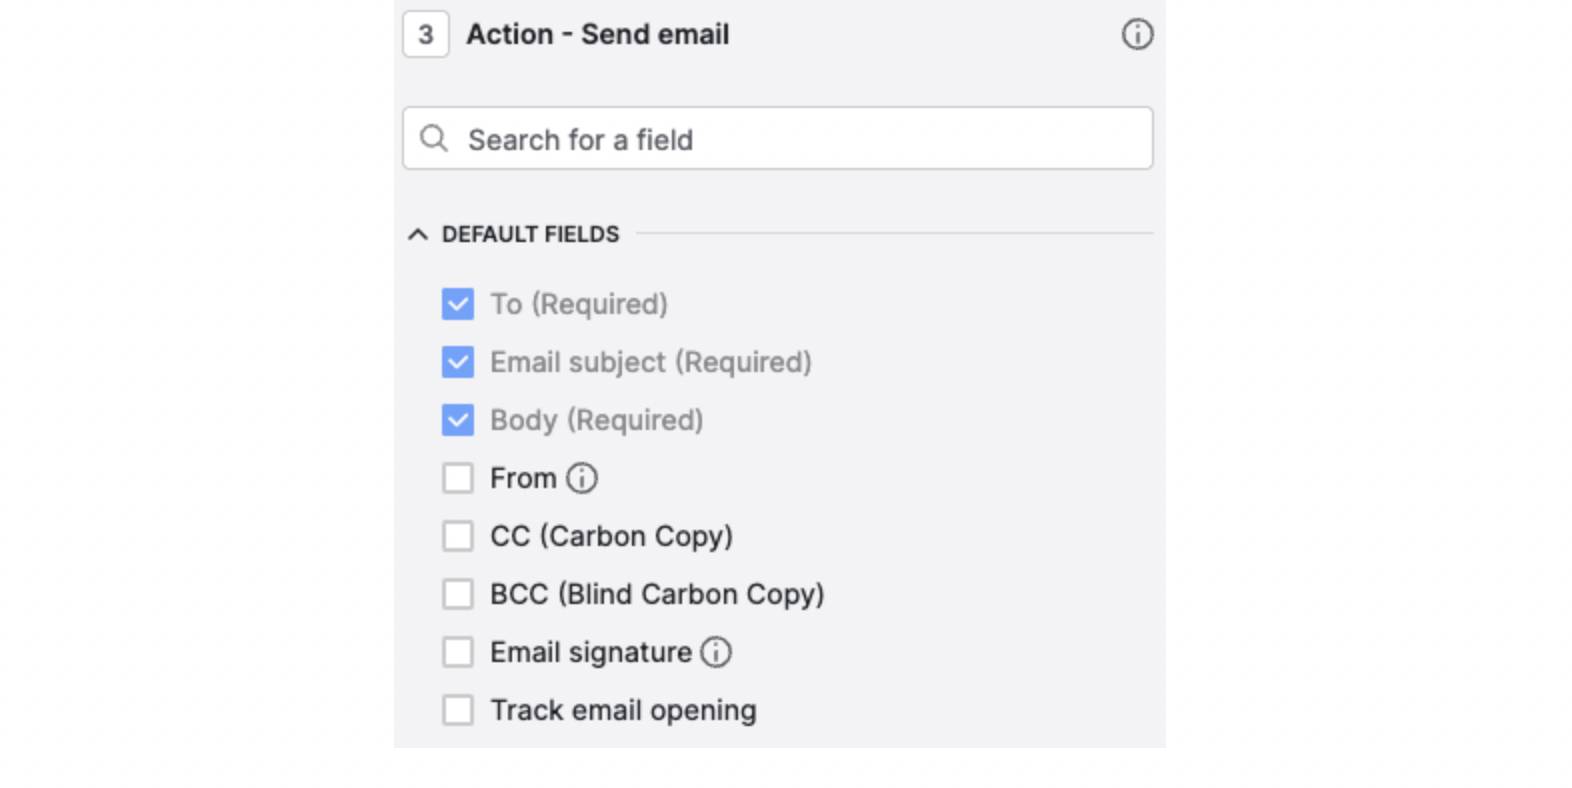Uncheck the Body (Required) checkbox

(x=457, y=420)
